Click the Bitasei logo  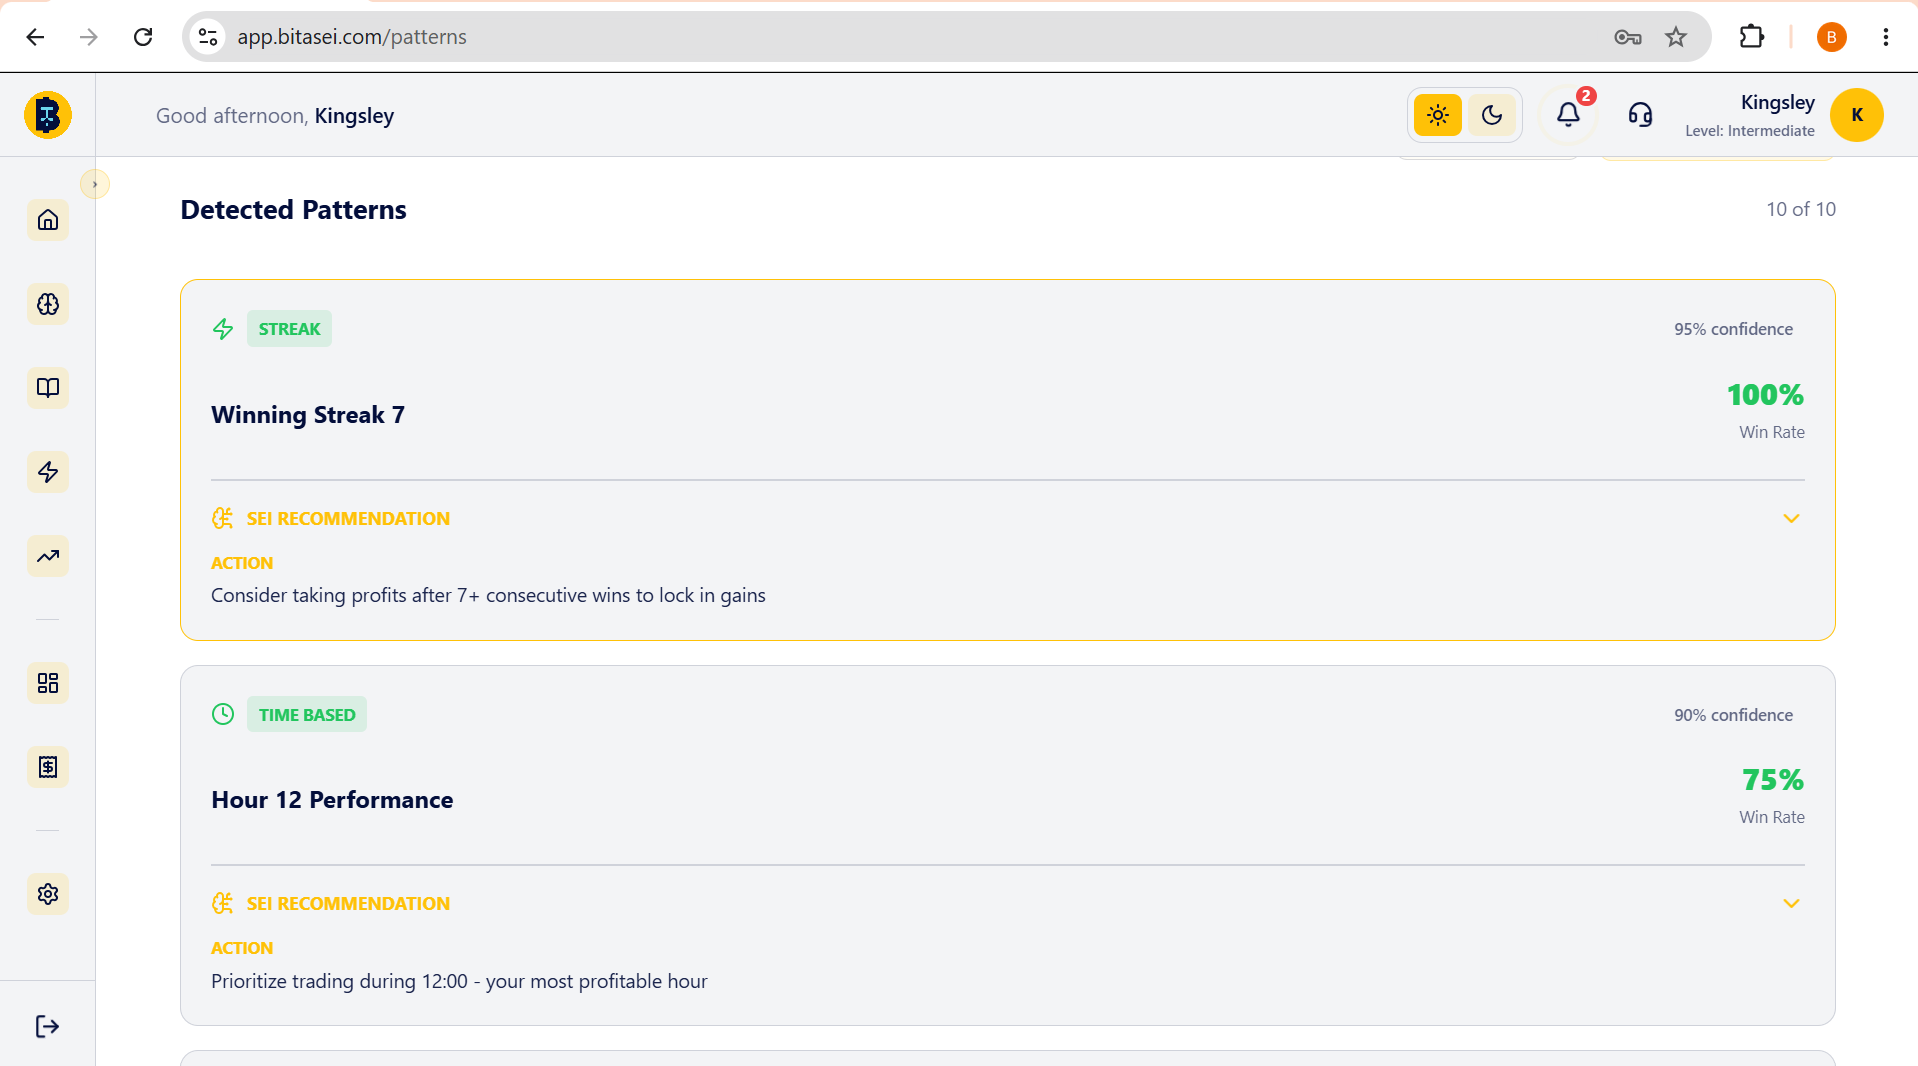point(48,115)
